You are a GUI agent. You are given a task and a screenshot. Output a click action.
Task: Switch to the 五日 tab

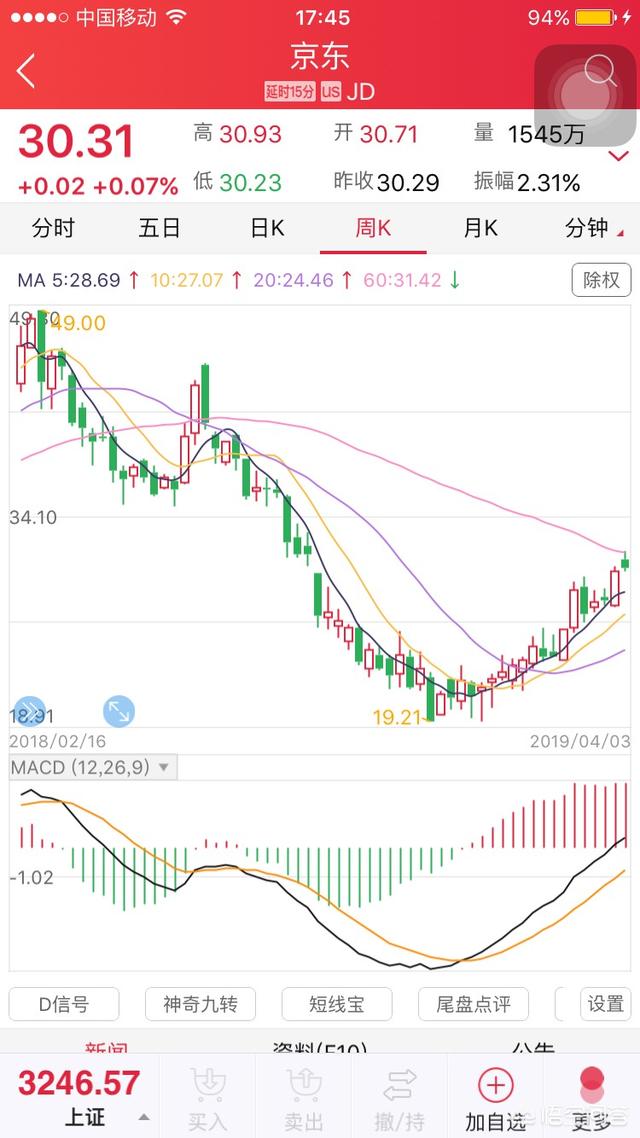coord(160,228)
